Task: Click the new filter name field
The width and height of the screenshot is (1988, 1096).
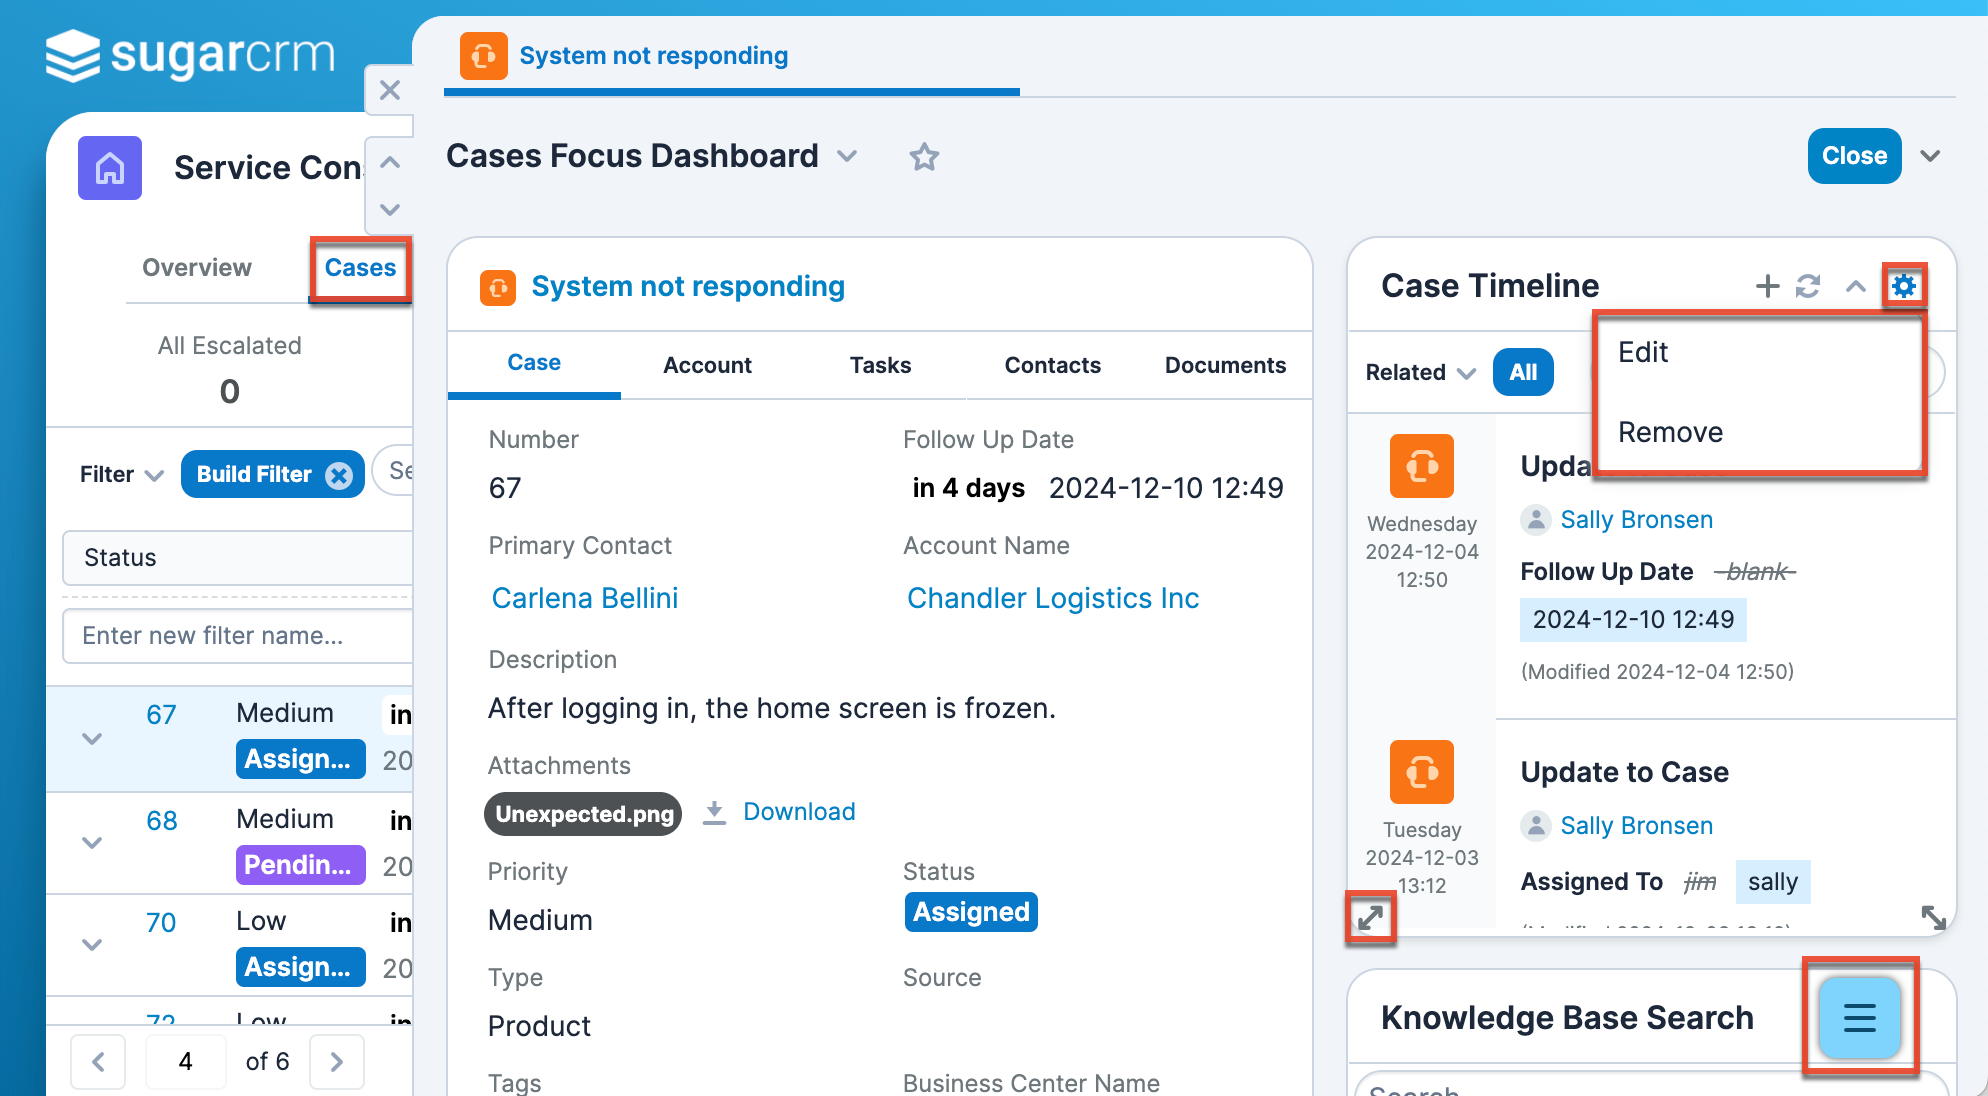Action: tap(236, 635)
